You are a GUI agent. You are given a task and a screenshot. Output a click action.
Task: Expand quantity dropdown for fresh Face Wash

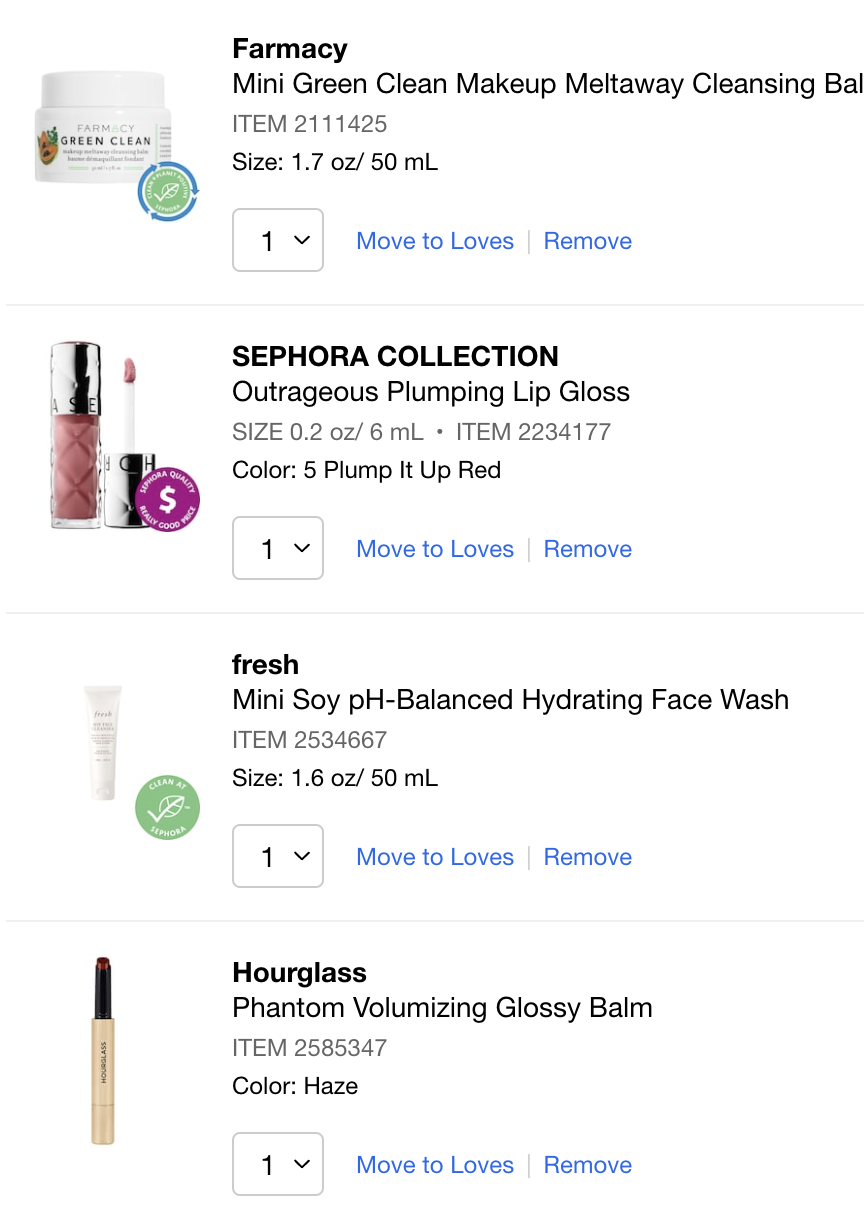[x=278, y=856]
